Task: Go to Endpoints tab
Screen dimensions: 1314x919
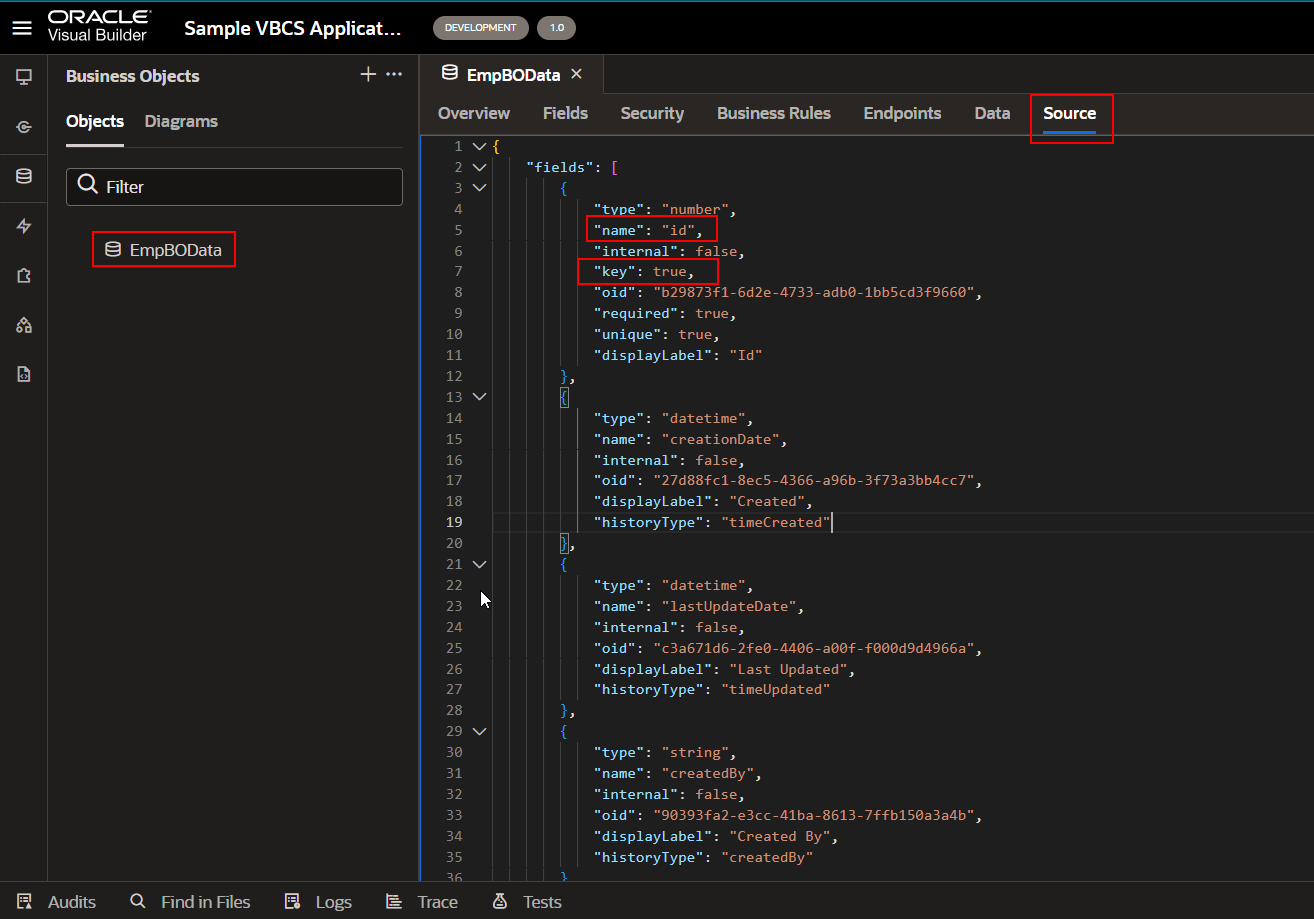Action: click(902, 113)
